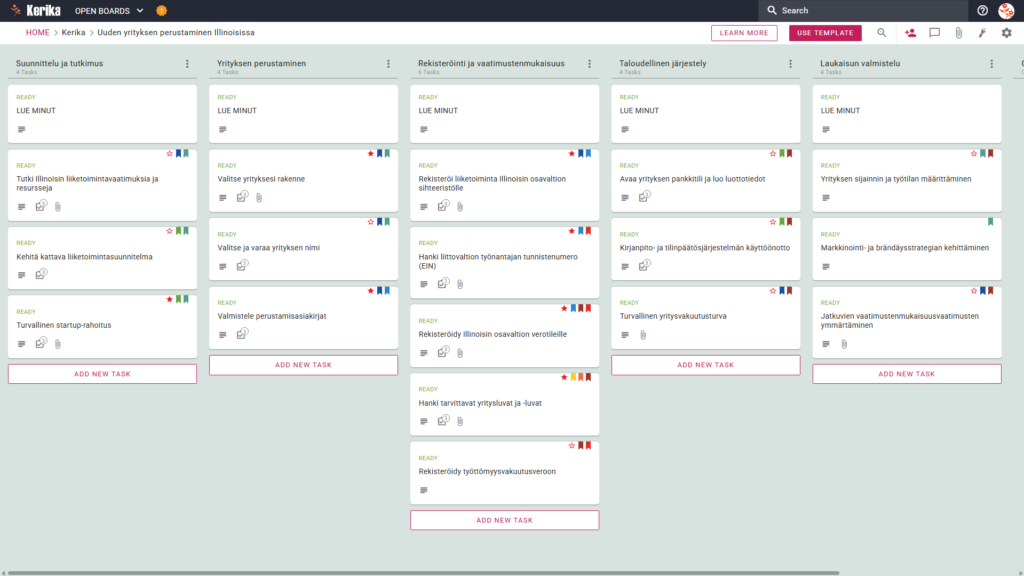Open checklist icon on Valitse yrityksesi rakenne card
This screenshot has width=1024, height=576.
242,197
